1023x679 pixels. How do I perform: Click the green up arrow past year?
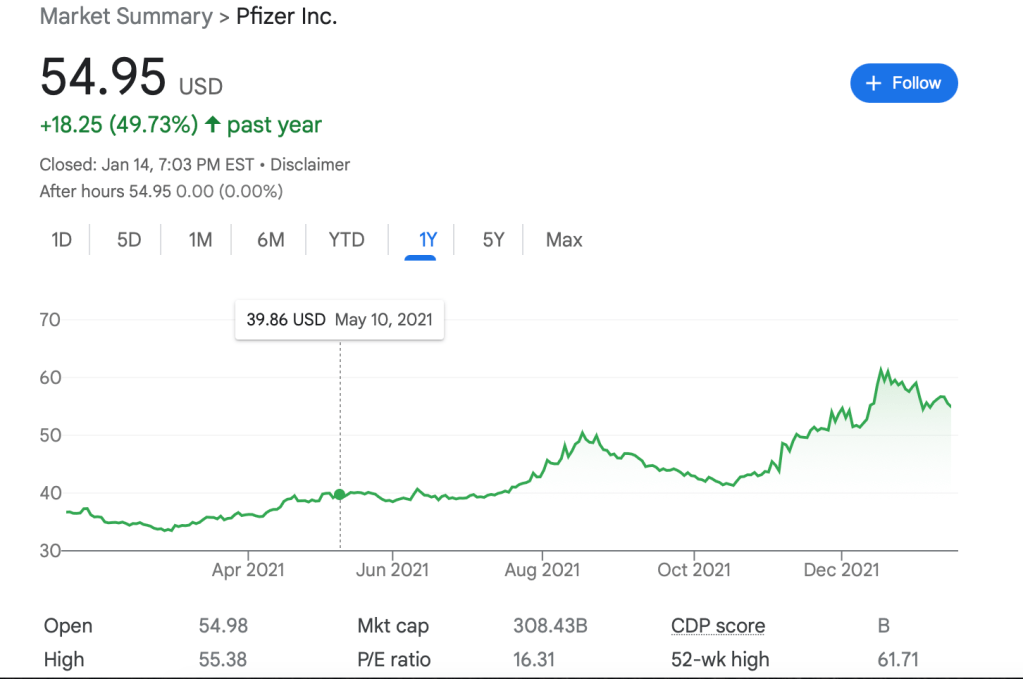click(212, 125)
